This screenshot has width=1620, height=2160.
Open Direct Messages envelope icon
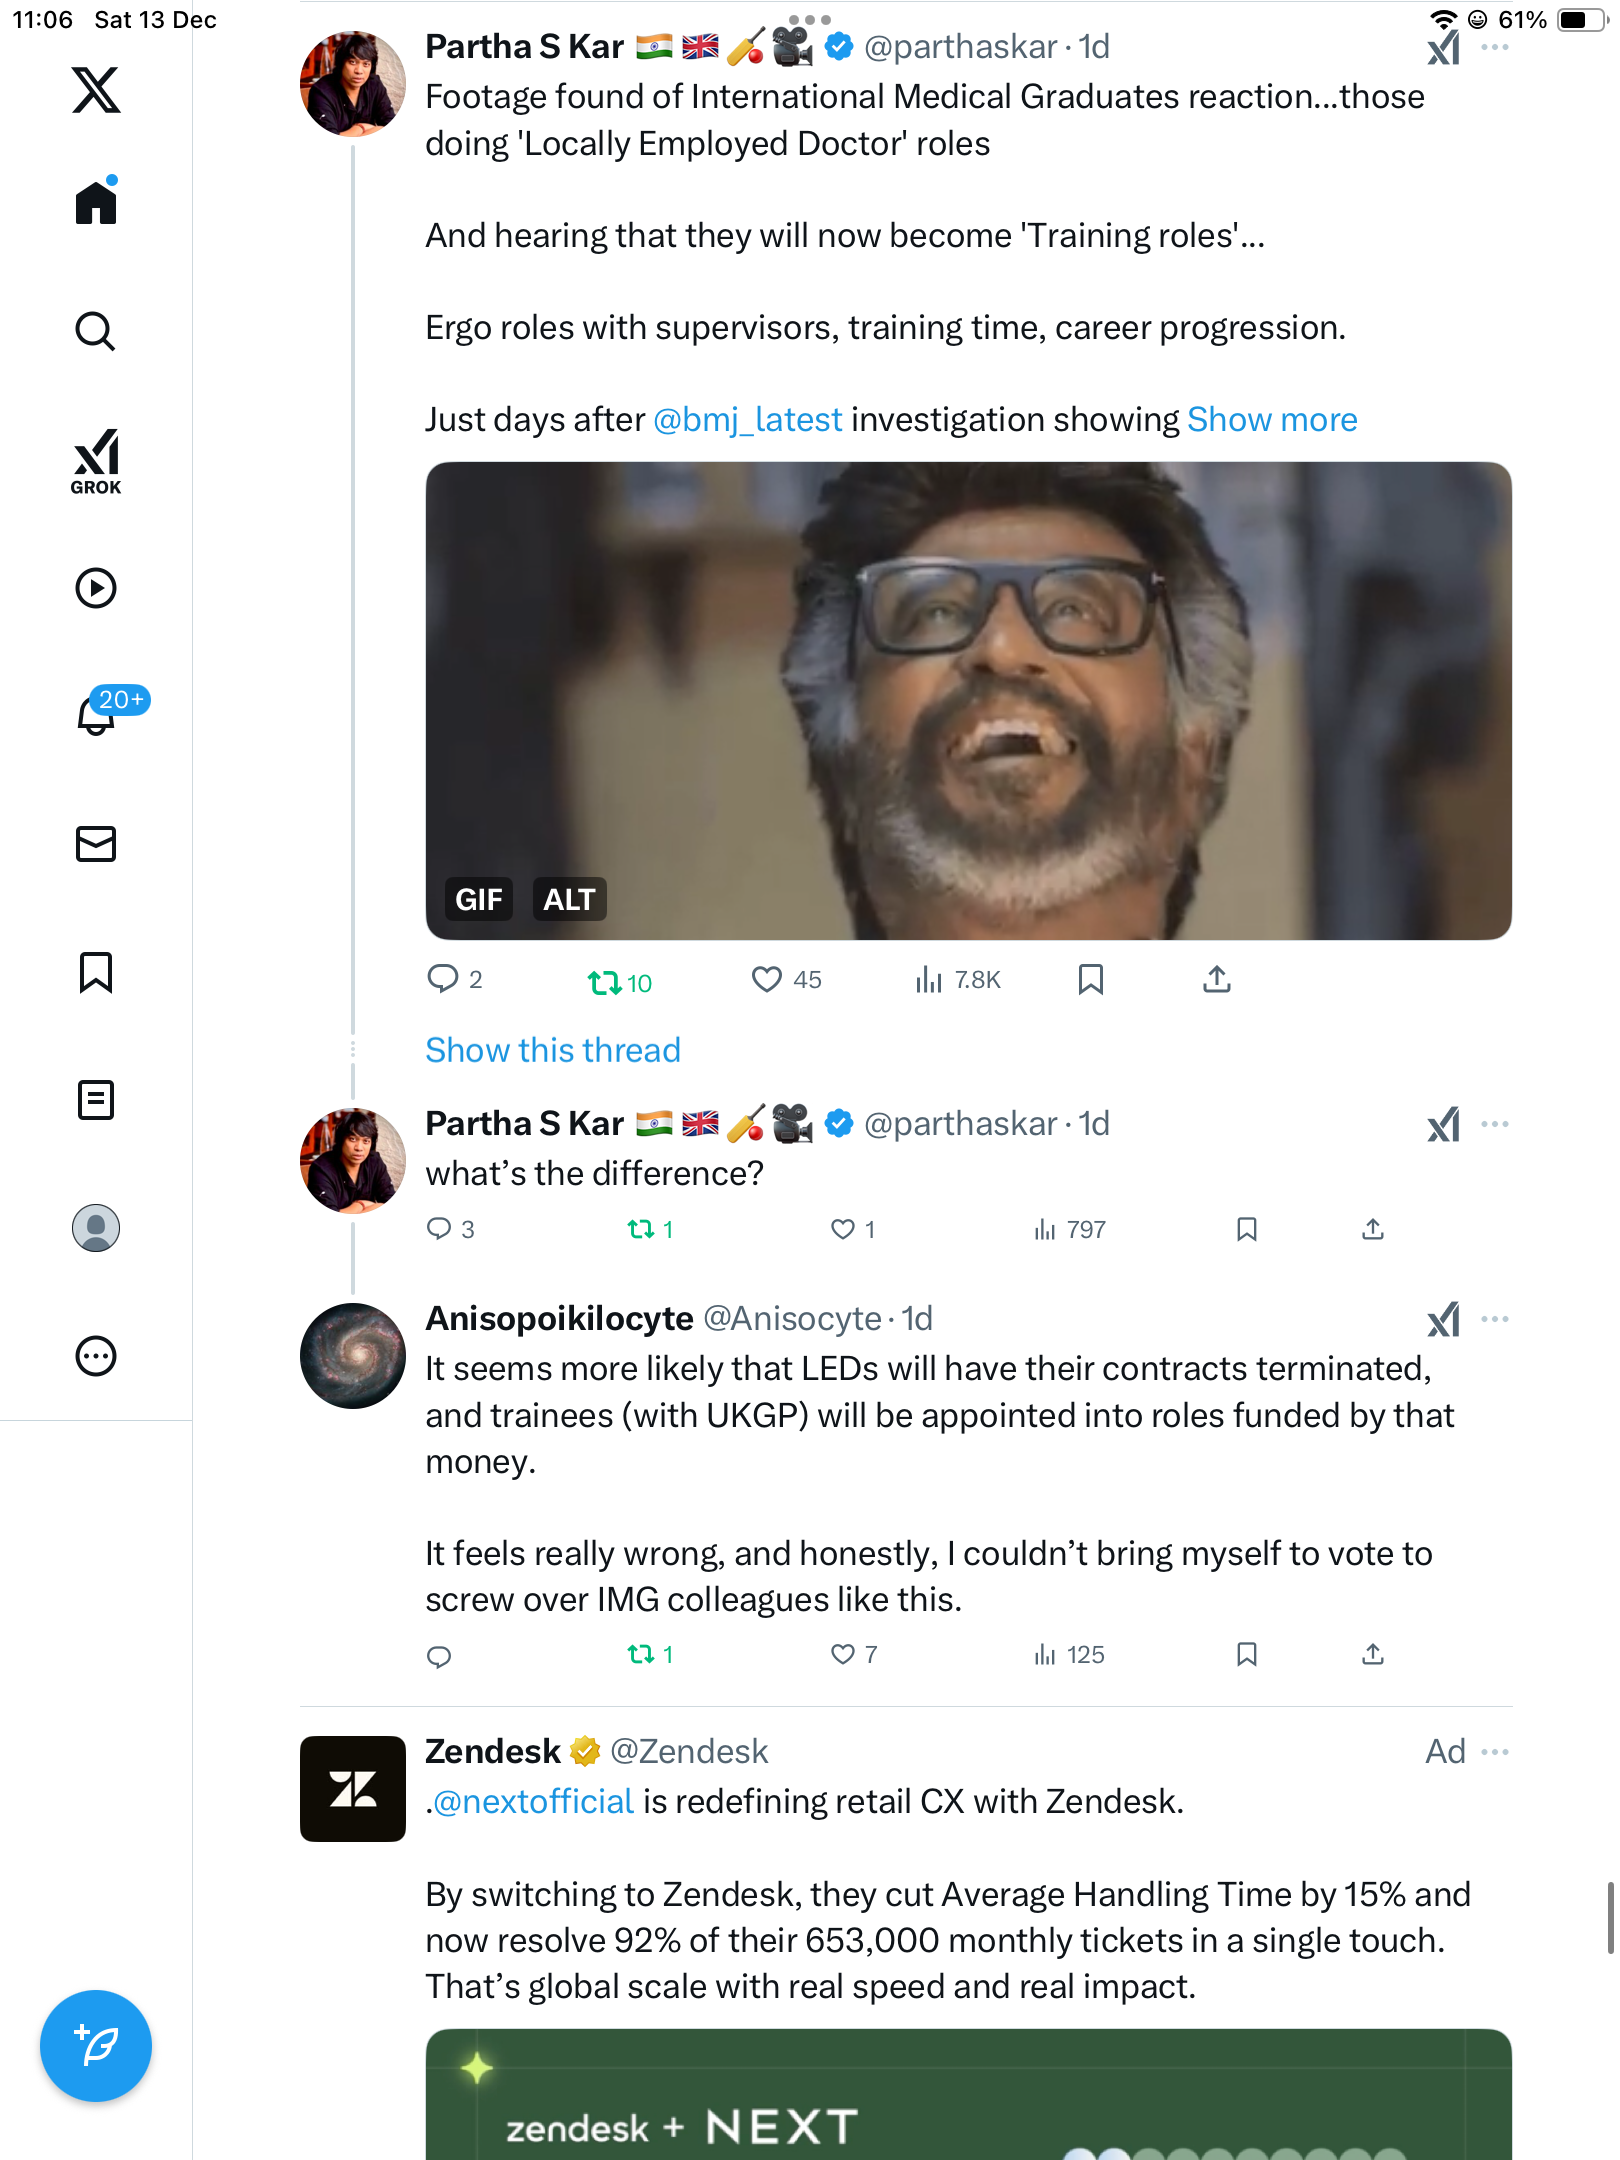click(96, 844)
